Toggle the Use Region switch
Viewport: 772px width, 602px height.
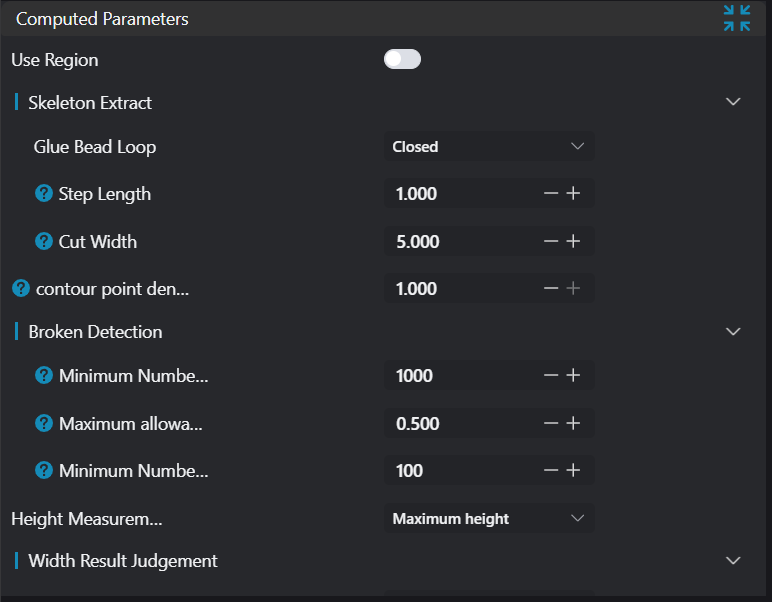[x=402, y=60]
